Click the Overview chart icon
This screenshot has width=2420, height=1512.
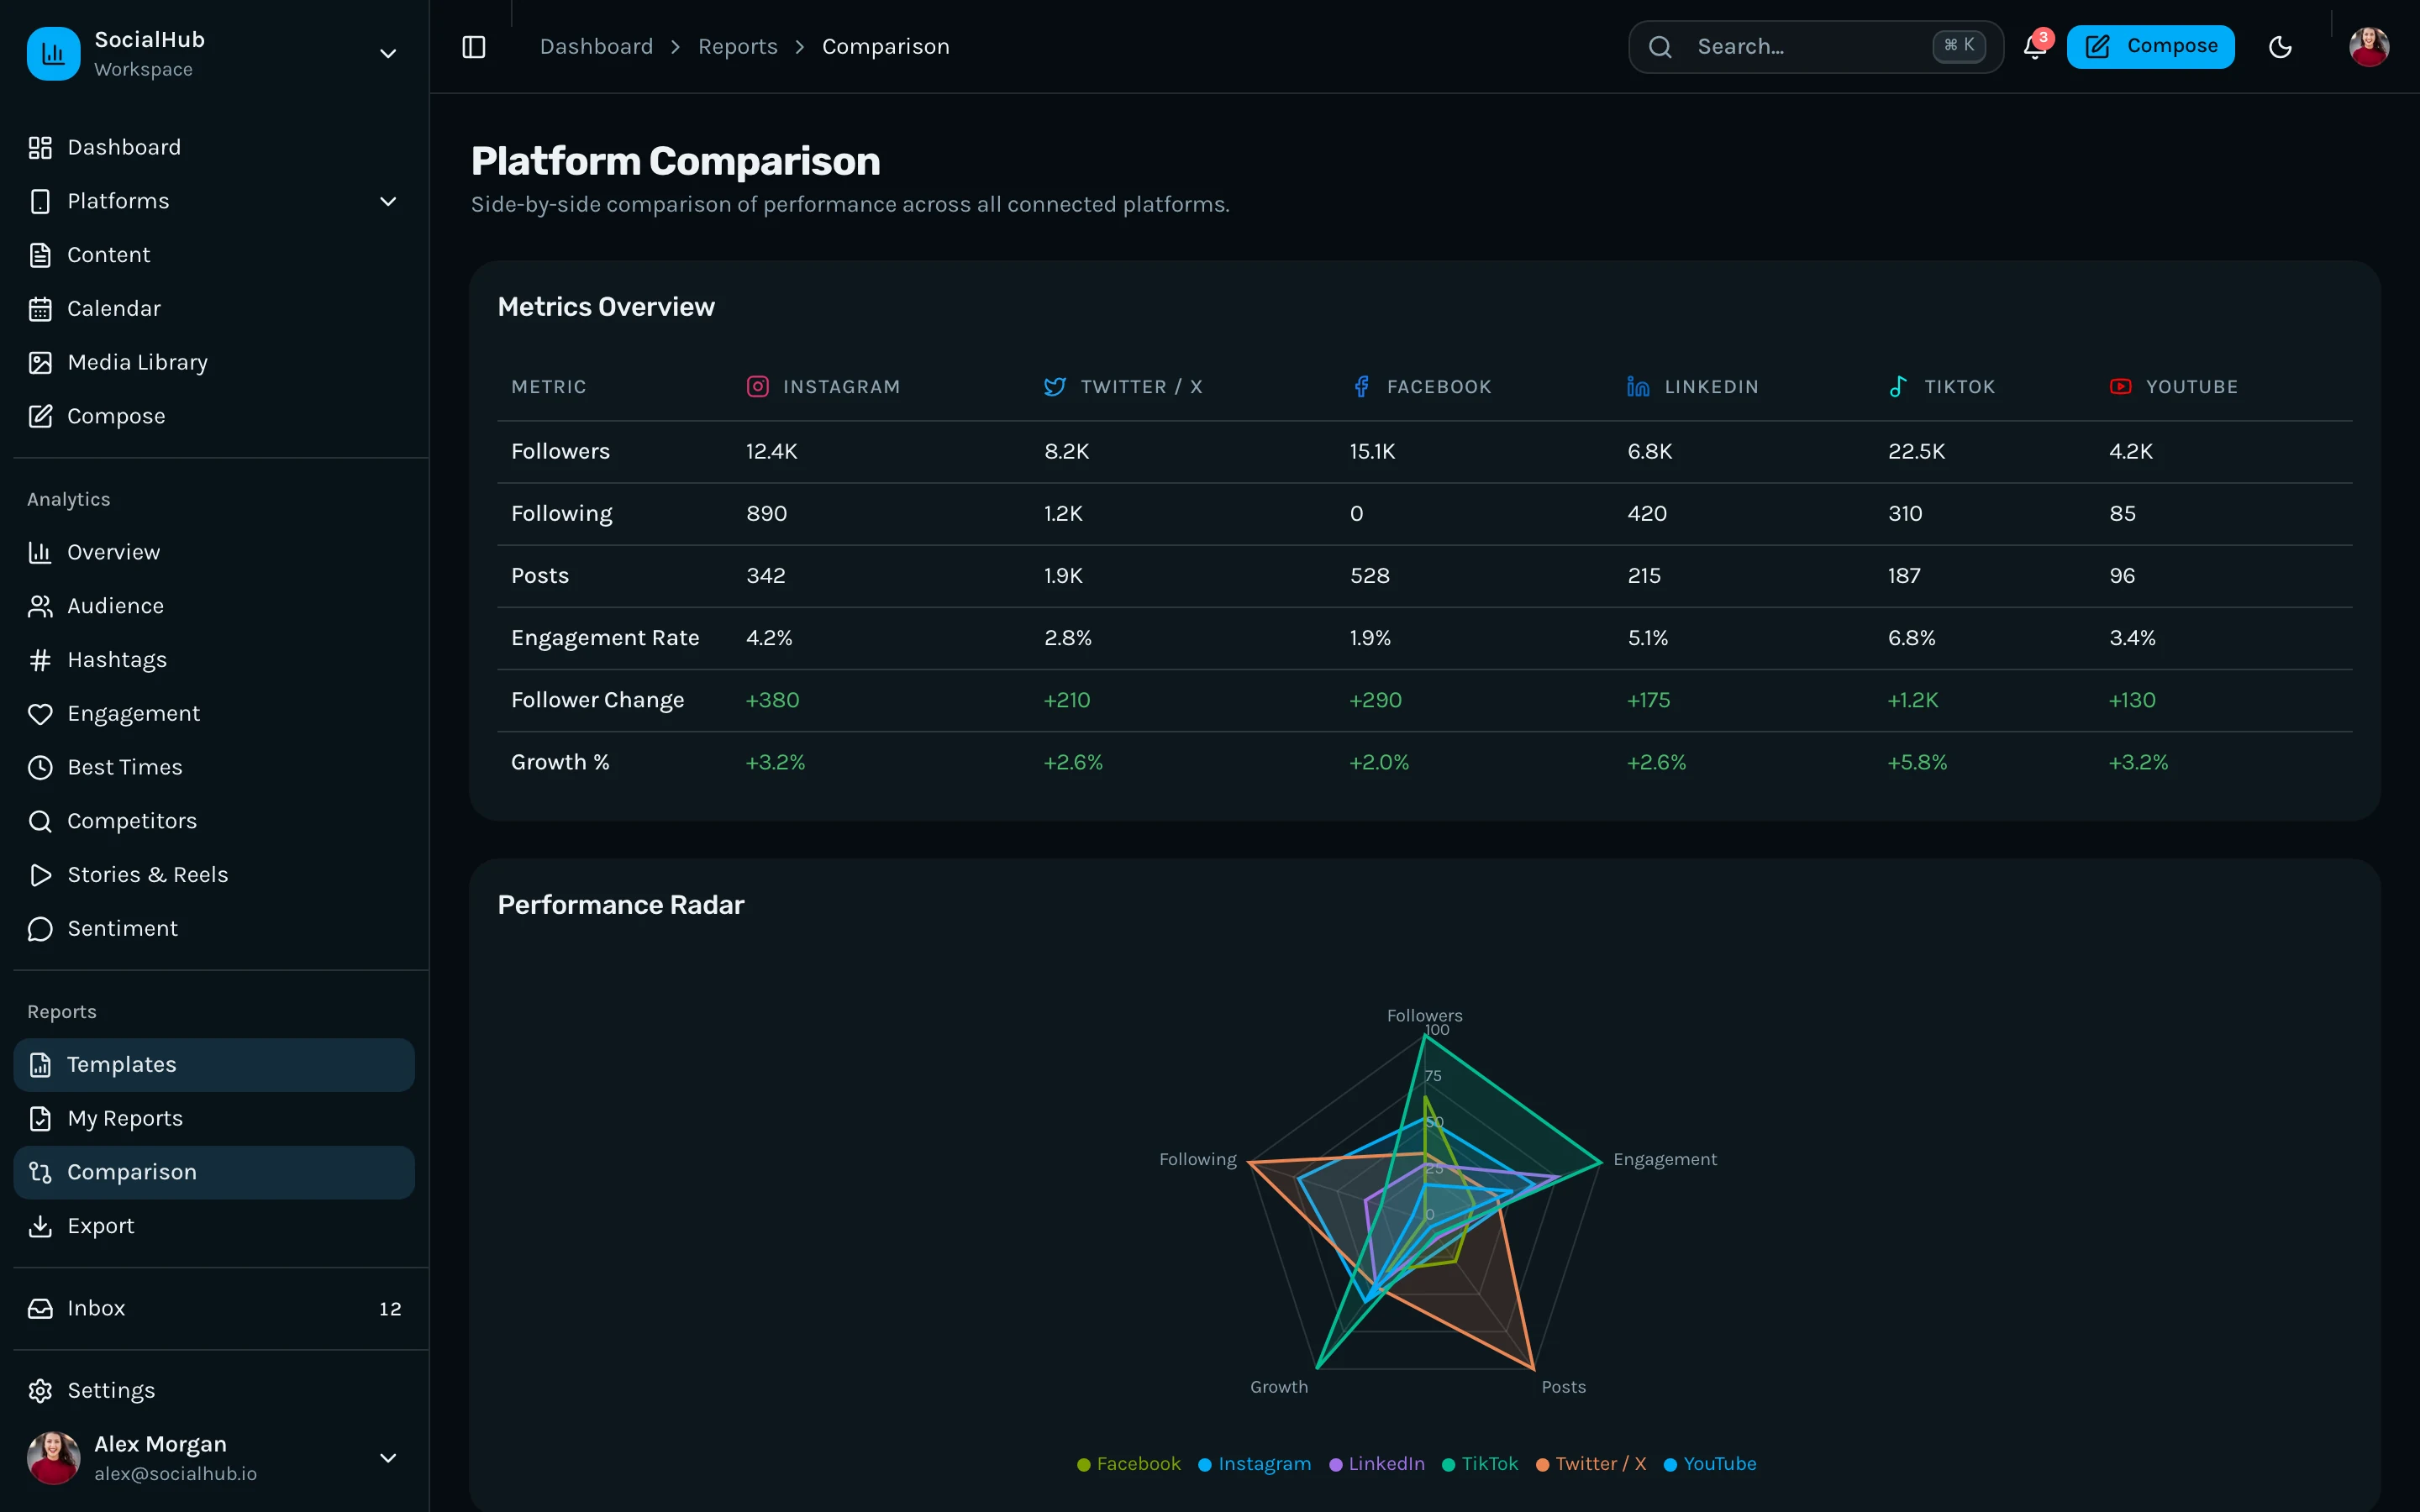[40, 552]
